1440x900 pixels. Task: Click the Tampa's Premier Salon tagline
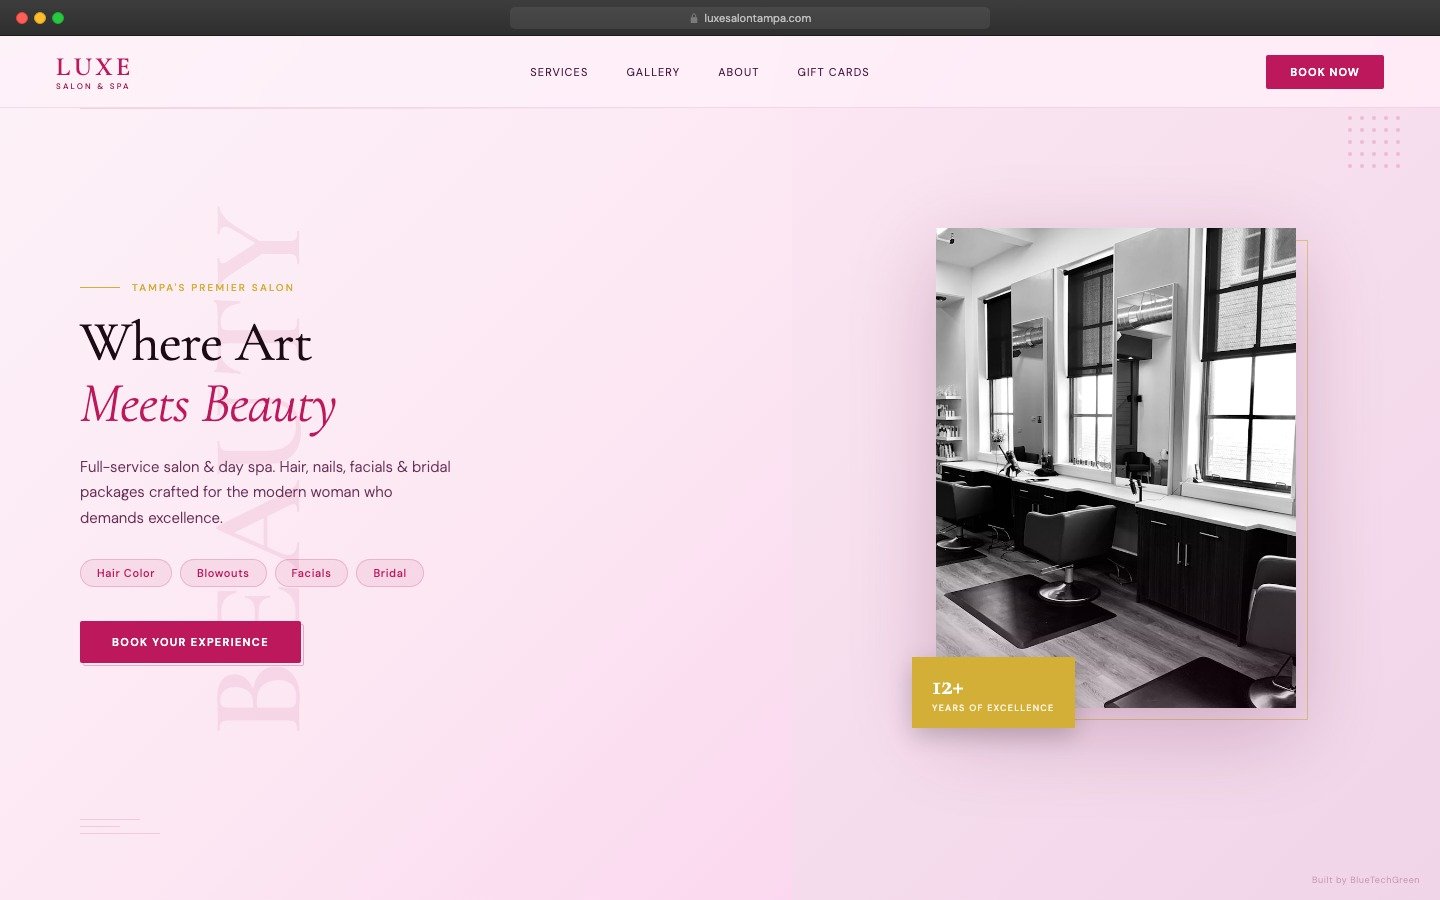tap(213, 287)
